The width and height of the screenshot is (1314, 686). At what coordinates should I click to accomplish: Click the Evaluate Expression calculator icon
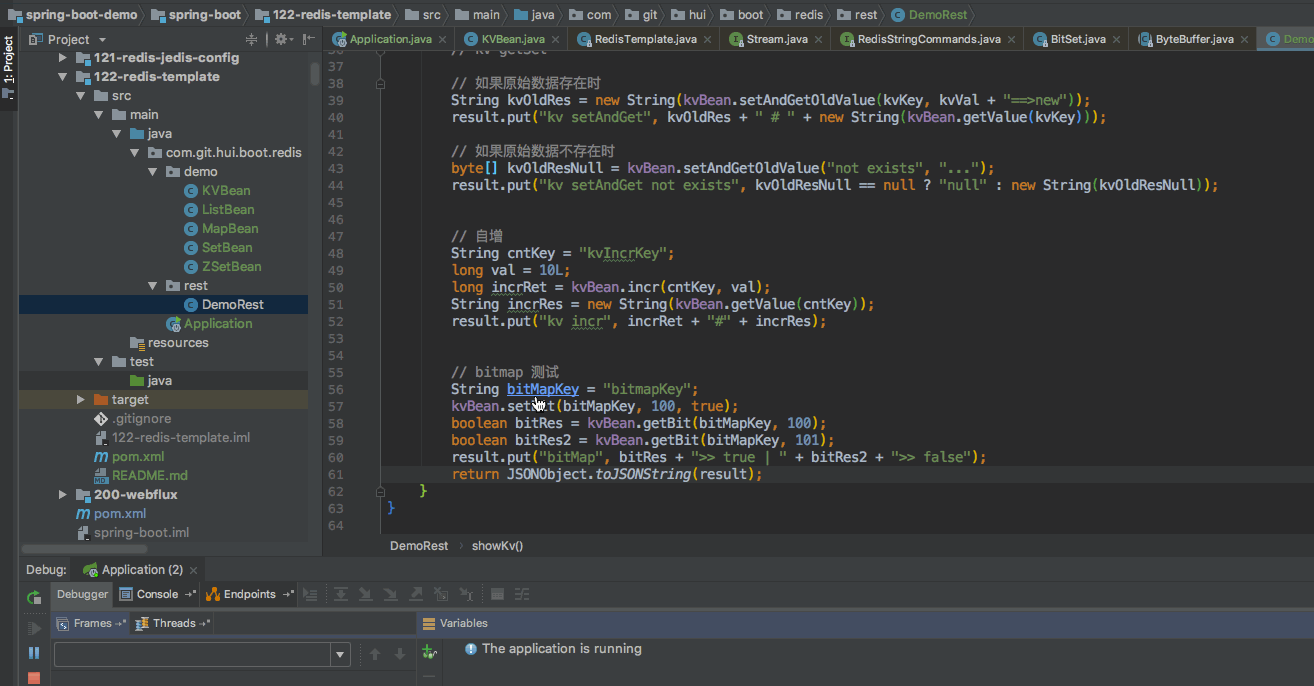click(495, 594)
